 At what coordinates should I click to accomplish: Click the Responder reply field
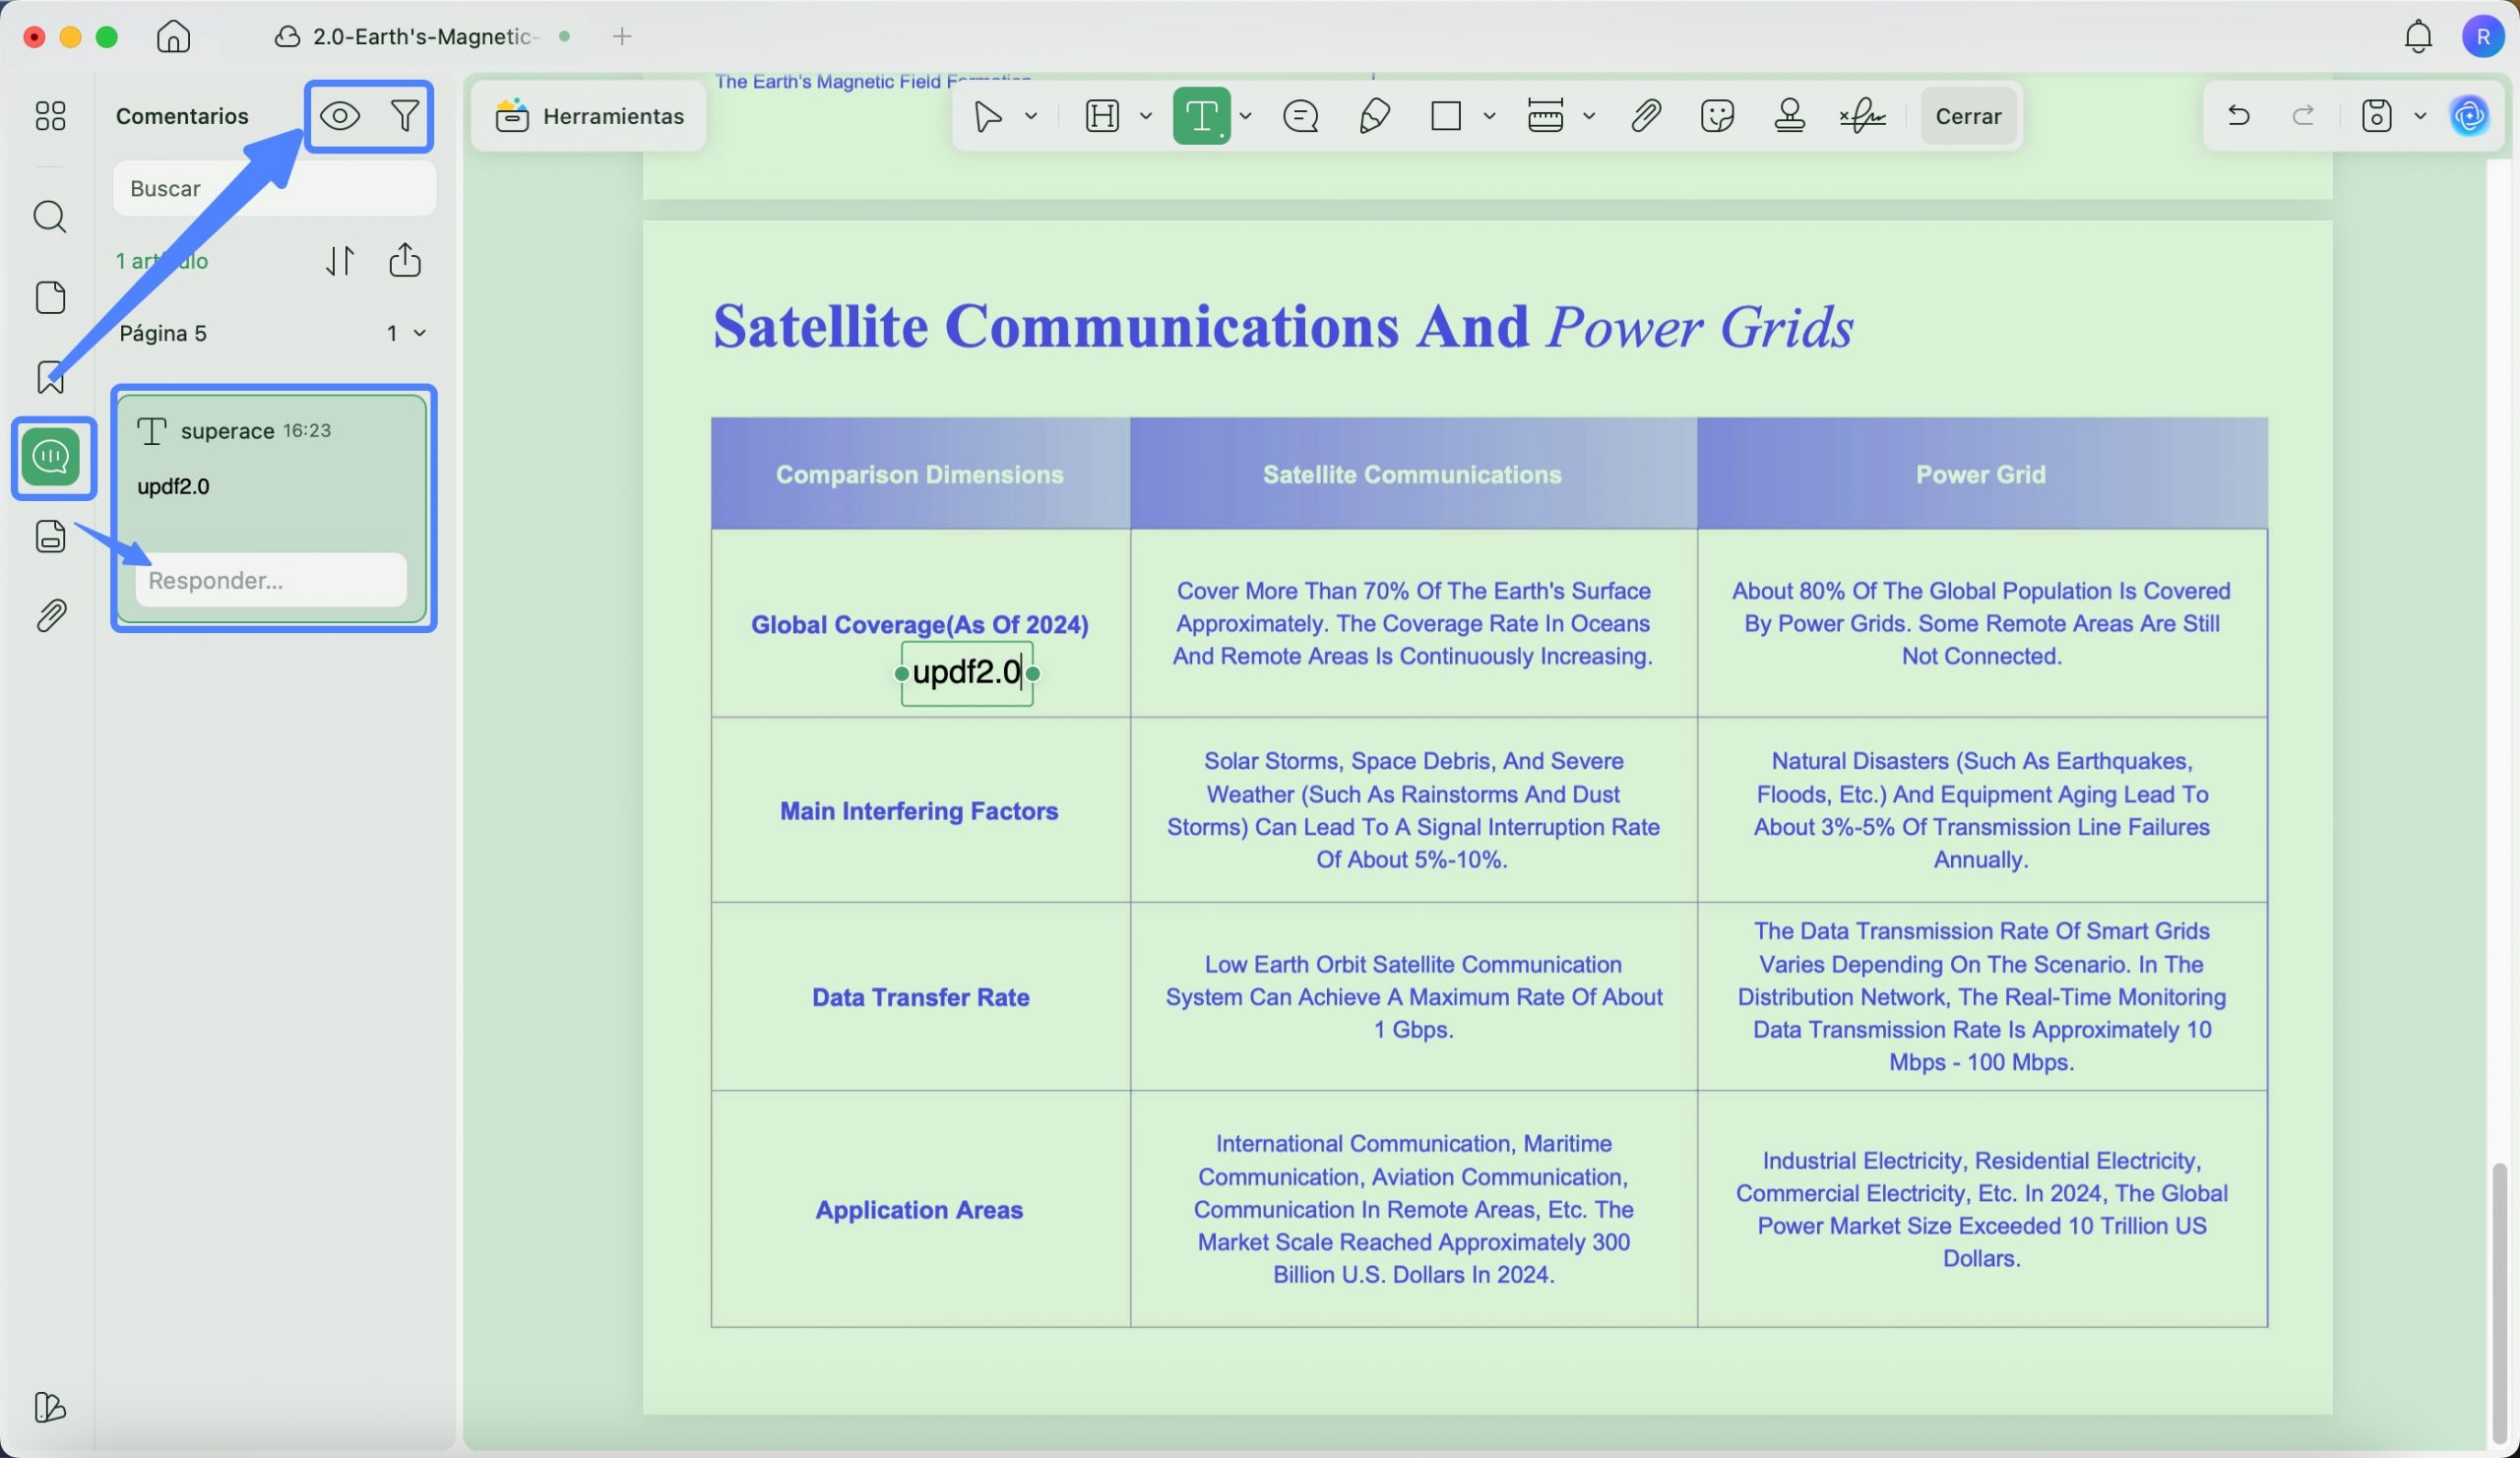click(x=271, y=580)
